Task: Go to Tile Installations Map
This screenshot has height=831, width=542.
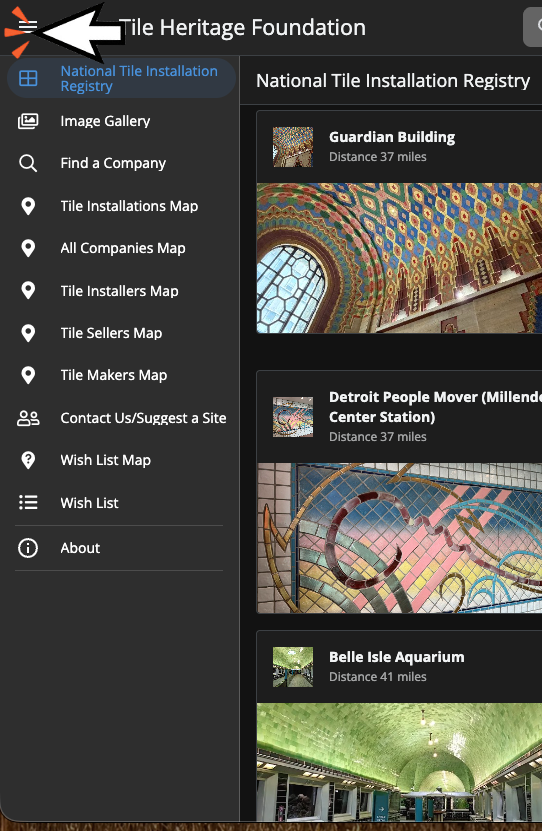Action: click(121, 206)
